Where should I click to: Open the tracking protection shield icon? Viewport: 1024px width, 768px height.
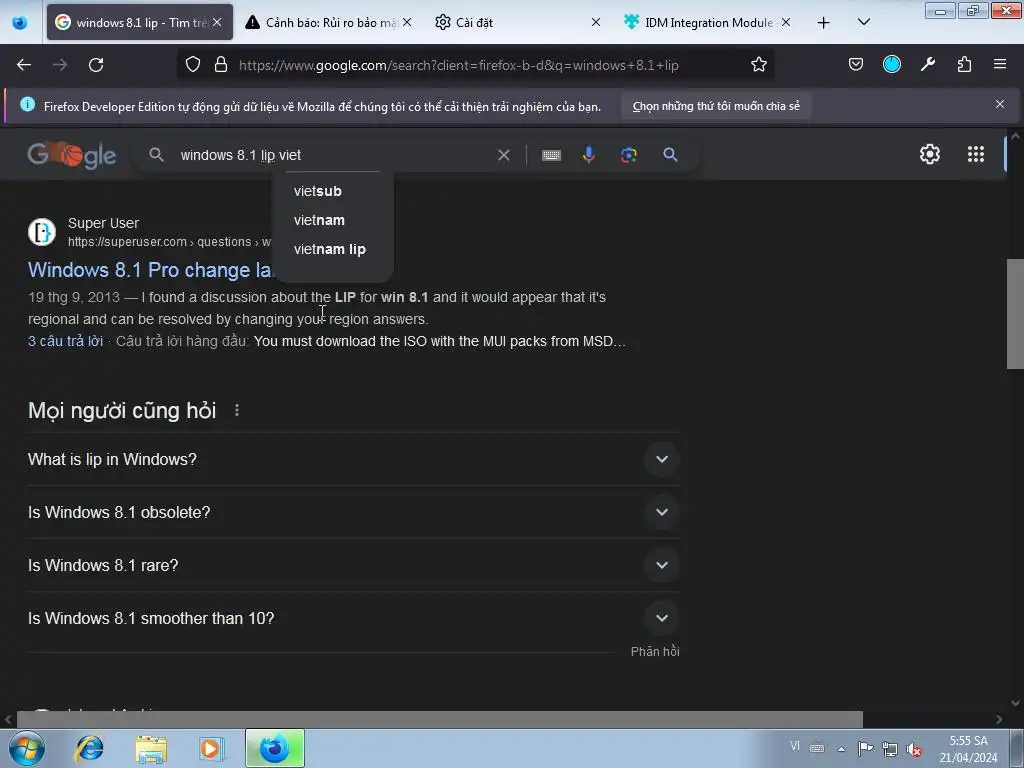point(193,65)
